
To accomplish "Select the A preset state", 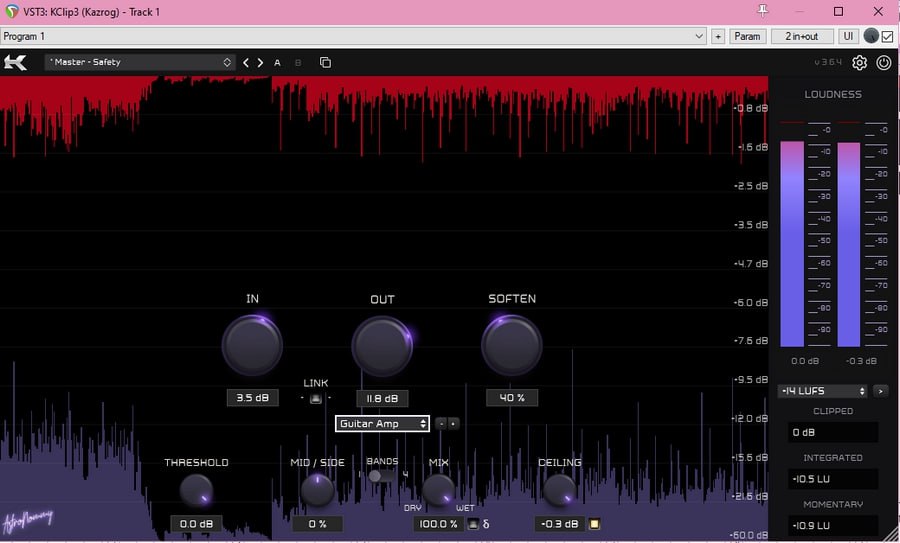I will 277,63.
